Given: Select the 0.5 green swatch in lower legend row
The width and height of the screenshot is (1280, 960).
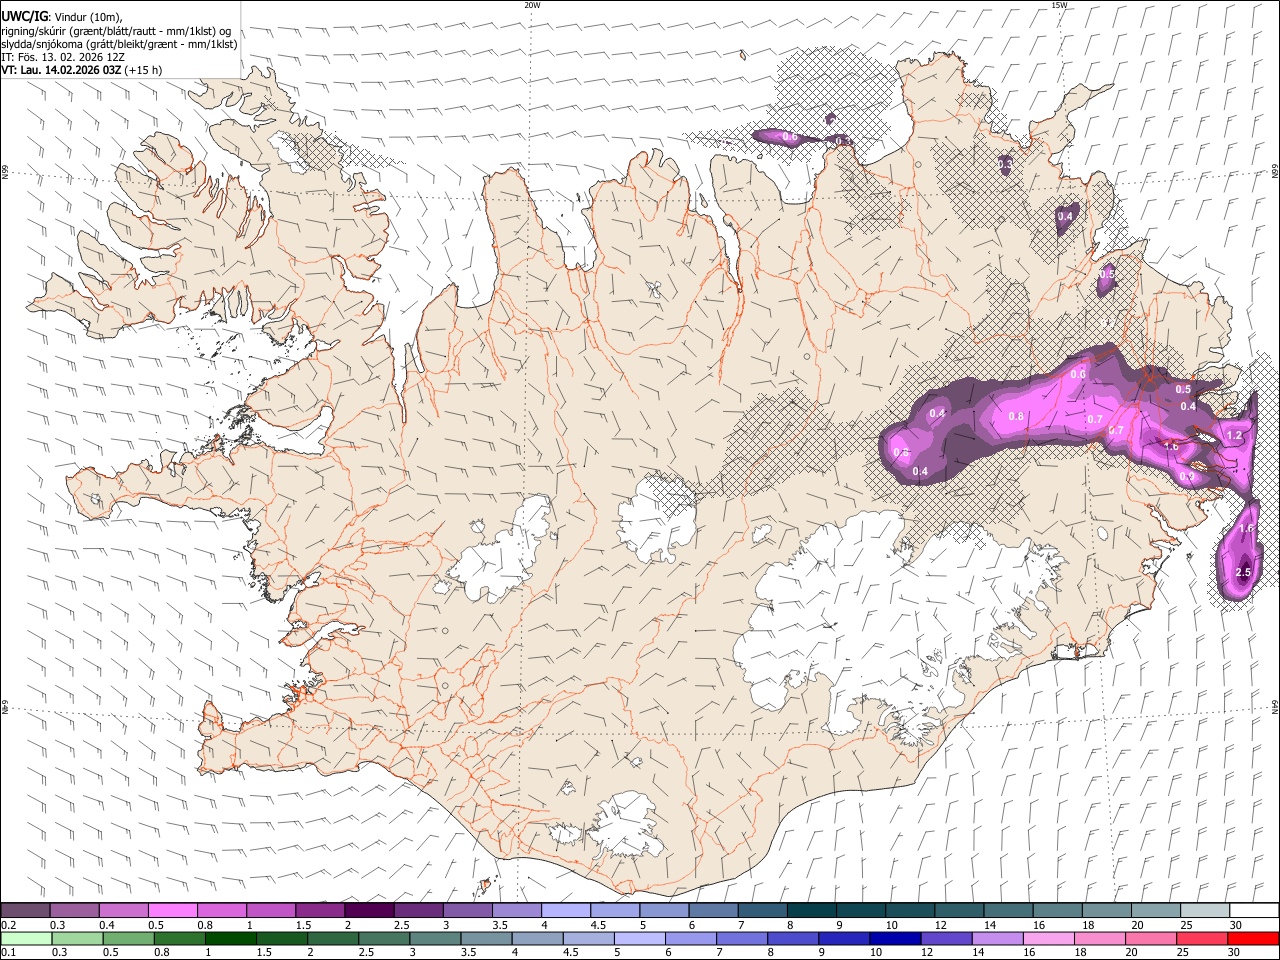Looking at the screenshot, I should [129, 938].
